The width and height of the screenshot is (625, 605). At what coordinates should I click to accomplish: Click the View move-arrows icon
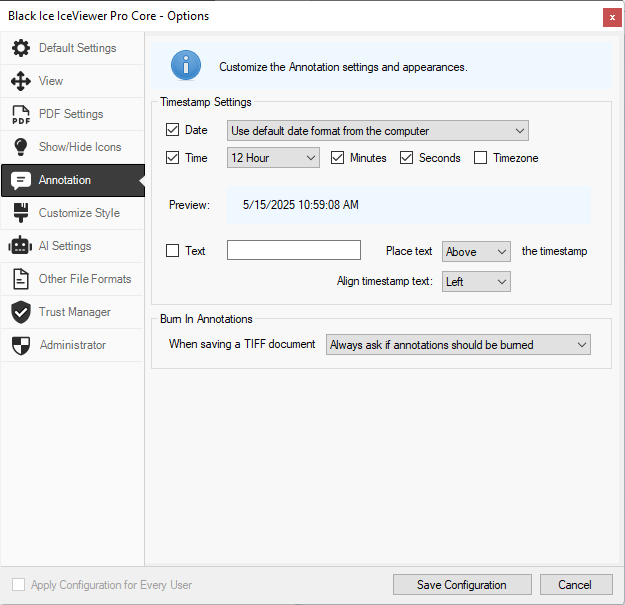(21, 81)
